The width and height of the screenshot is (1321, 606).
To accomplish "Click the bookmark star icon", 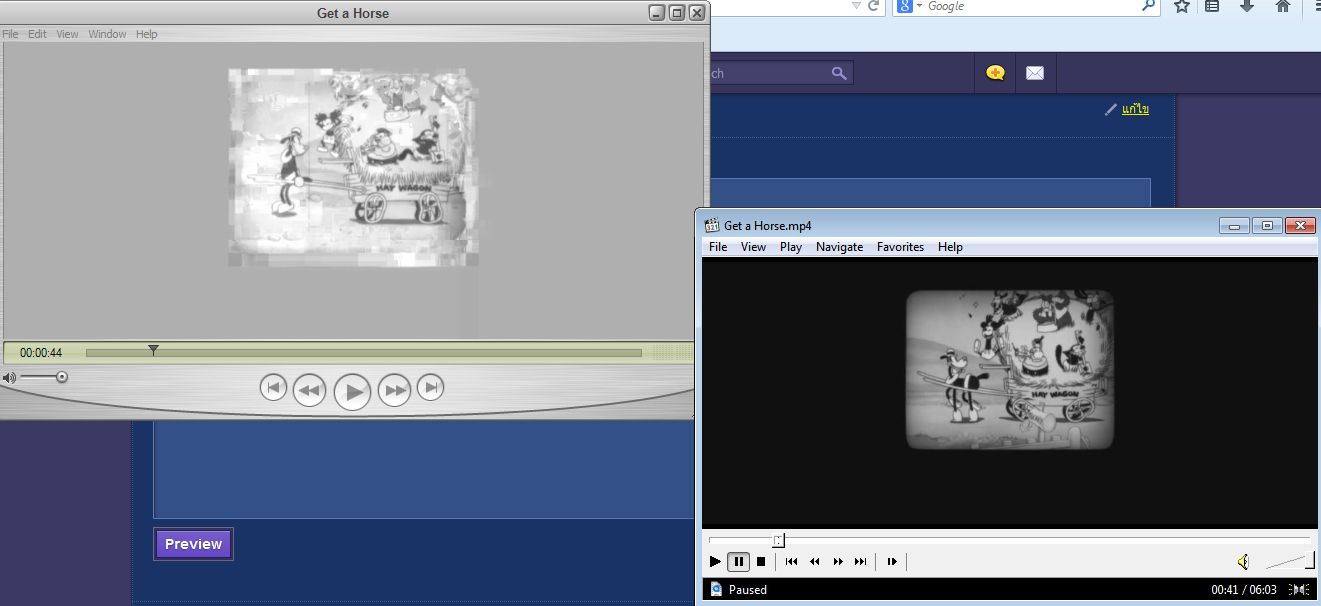I will point(1181,6).
